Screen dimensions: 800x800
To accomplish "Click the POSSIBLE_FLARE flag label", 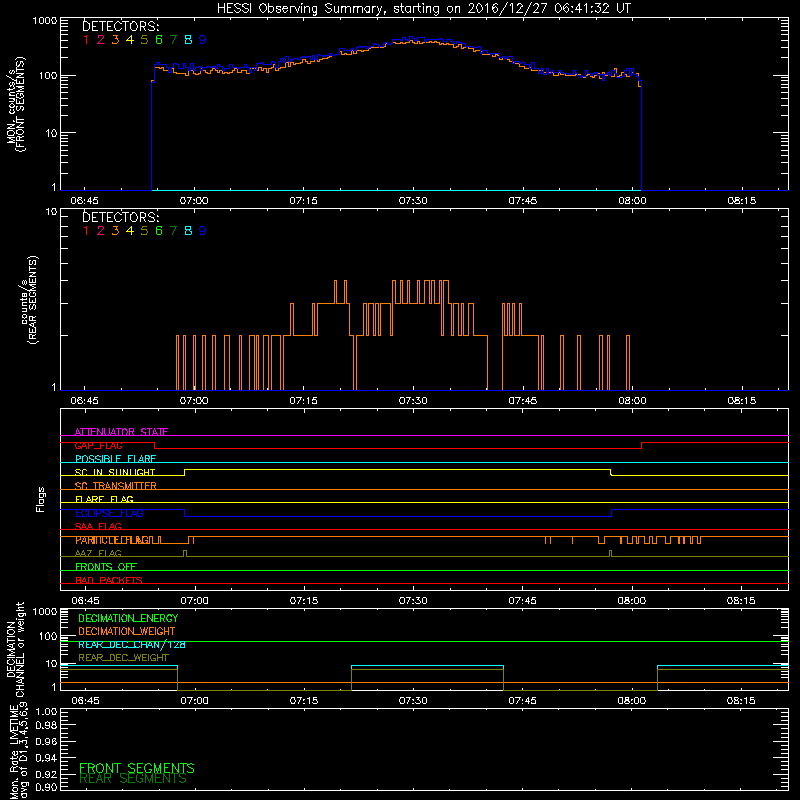I will (x=115, y=459).
